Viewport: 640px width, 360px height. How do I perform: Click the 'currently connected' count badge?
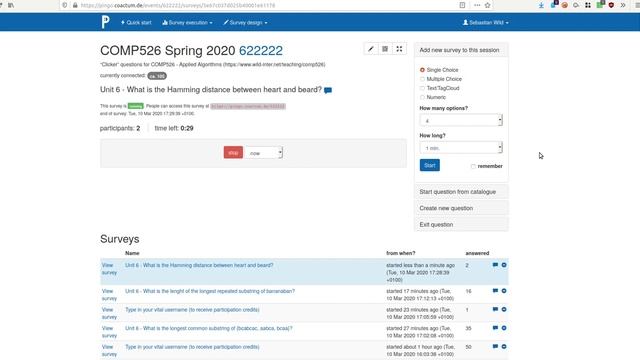pyautogui.click(x=157, y=76)
